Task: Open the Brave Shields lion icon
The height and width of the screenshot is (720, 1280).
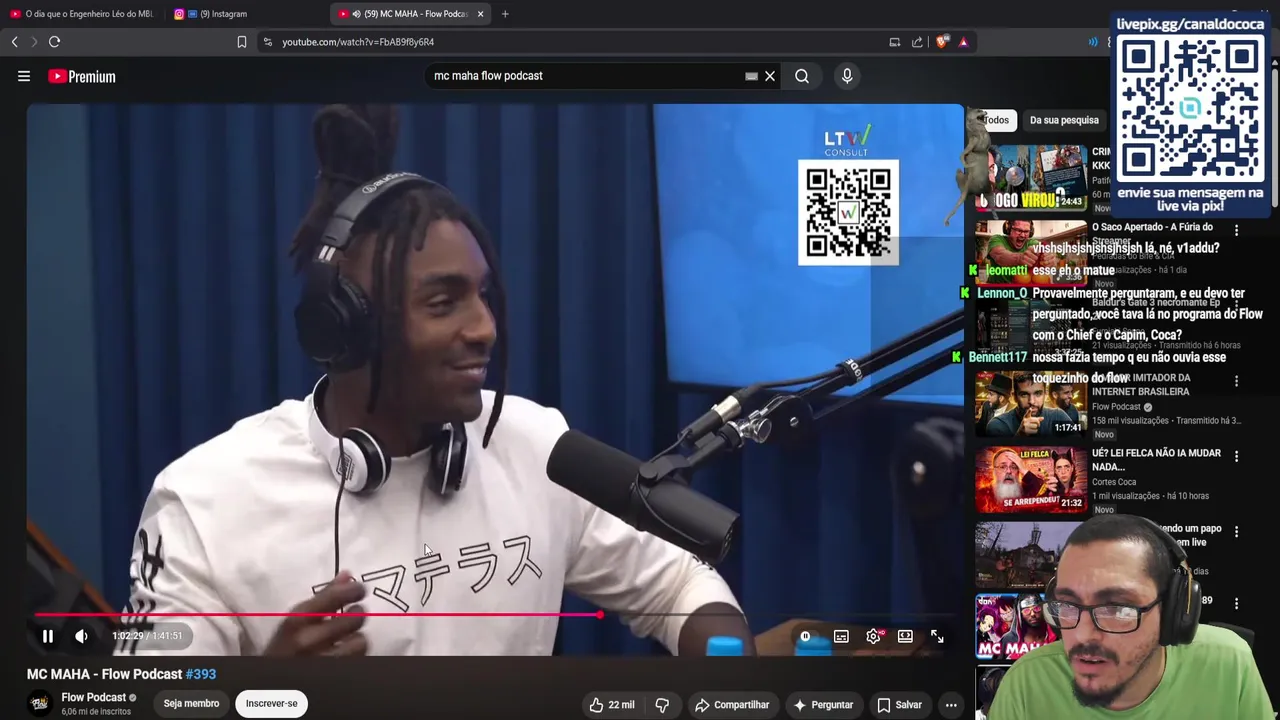Action: point(942,42)
